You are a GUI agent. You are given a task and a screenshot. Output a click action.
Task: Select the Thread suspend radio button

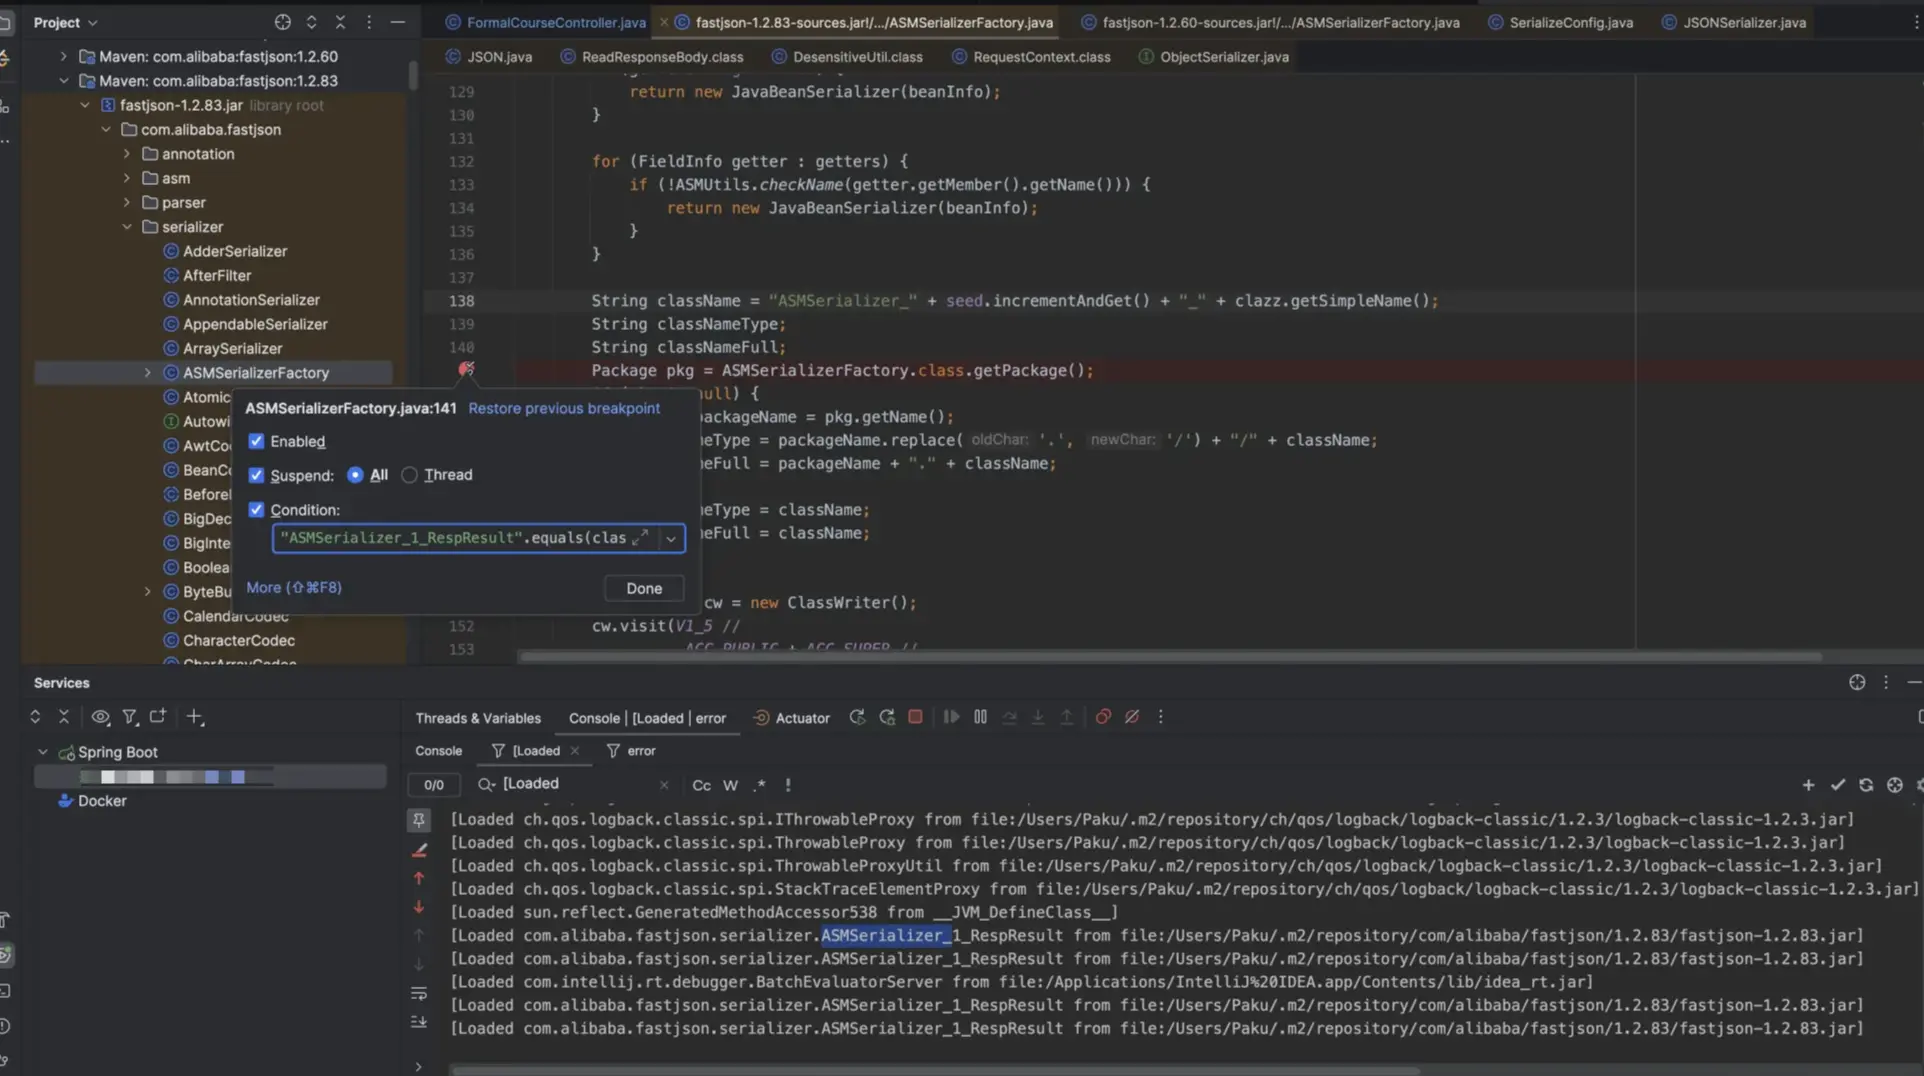[x=409, y=475]
